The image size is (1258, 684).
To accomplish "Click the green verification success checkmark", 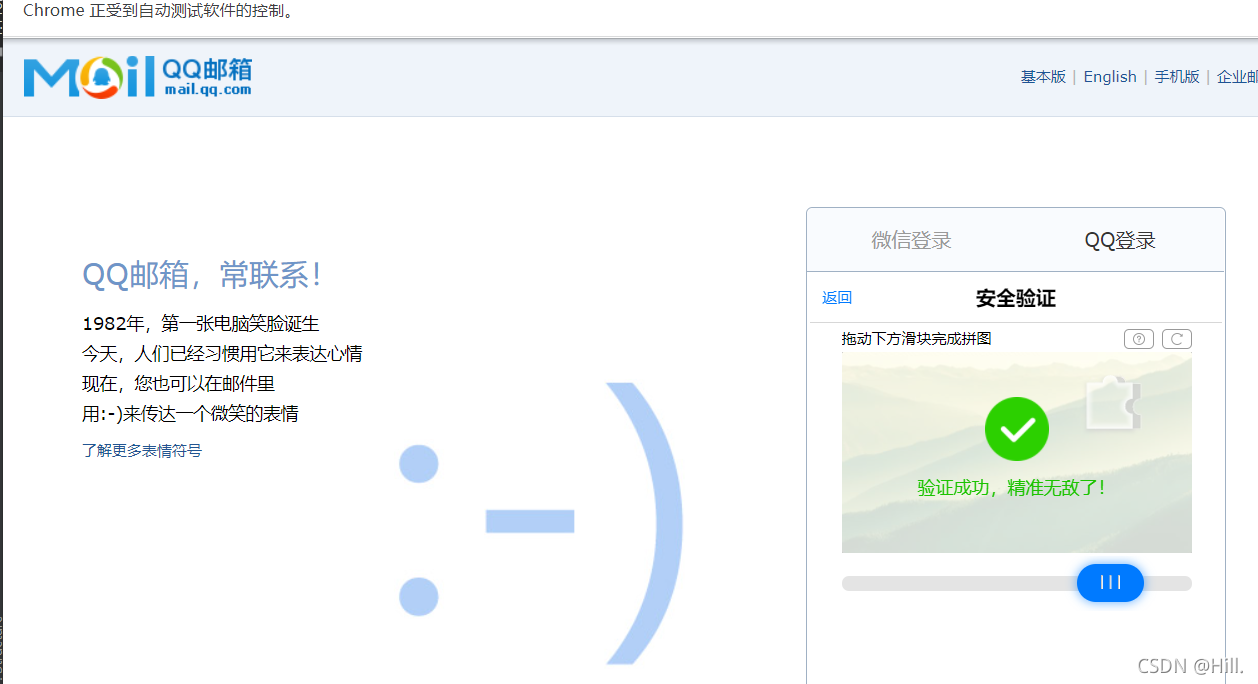I will [1017, 429].
